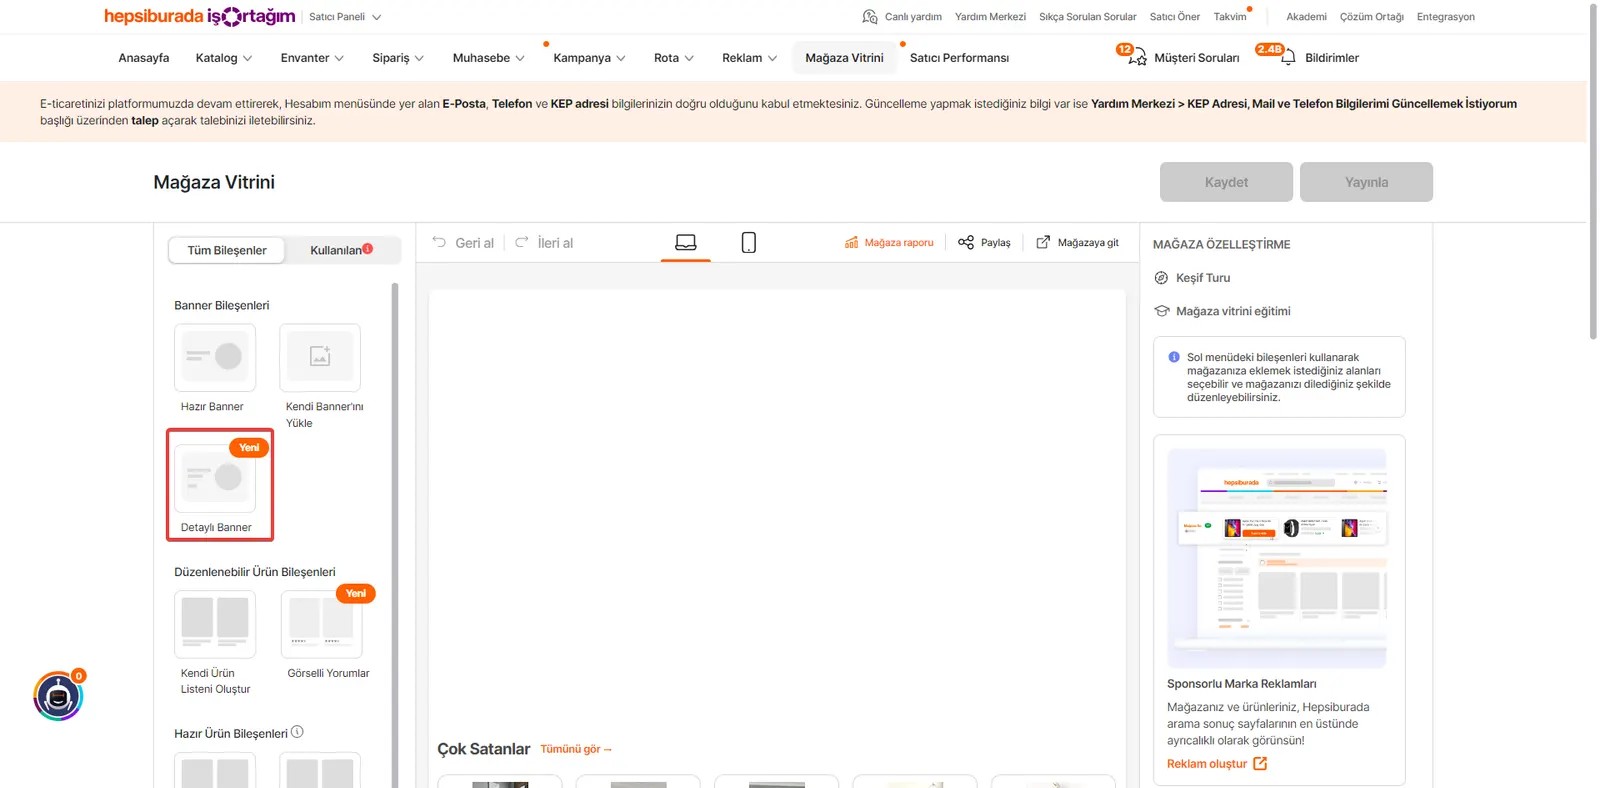Open Bildirimler bell icon
This screenshot has height=788, width=1600.
click(x=1288, y=57)
